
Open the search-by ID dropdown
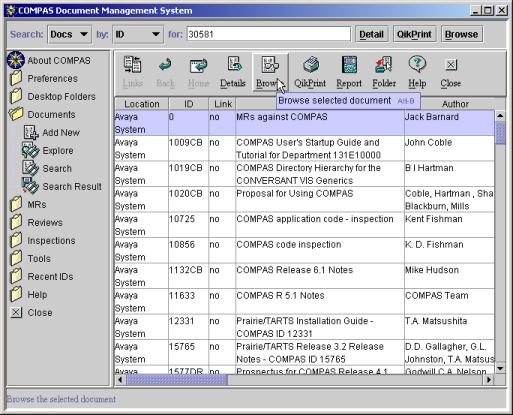pos(138,34)
